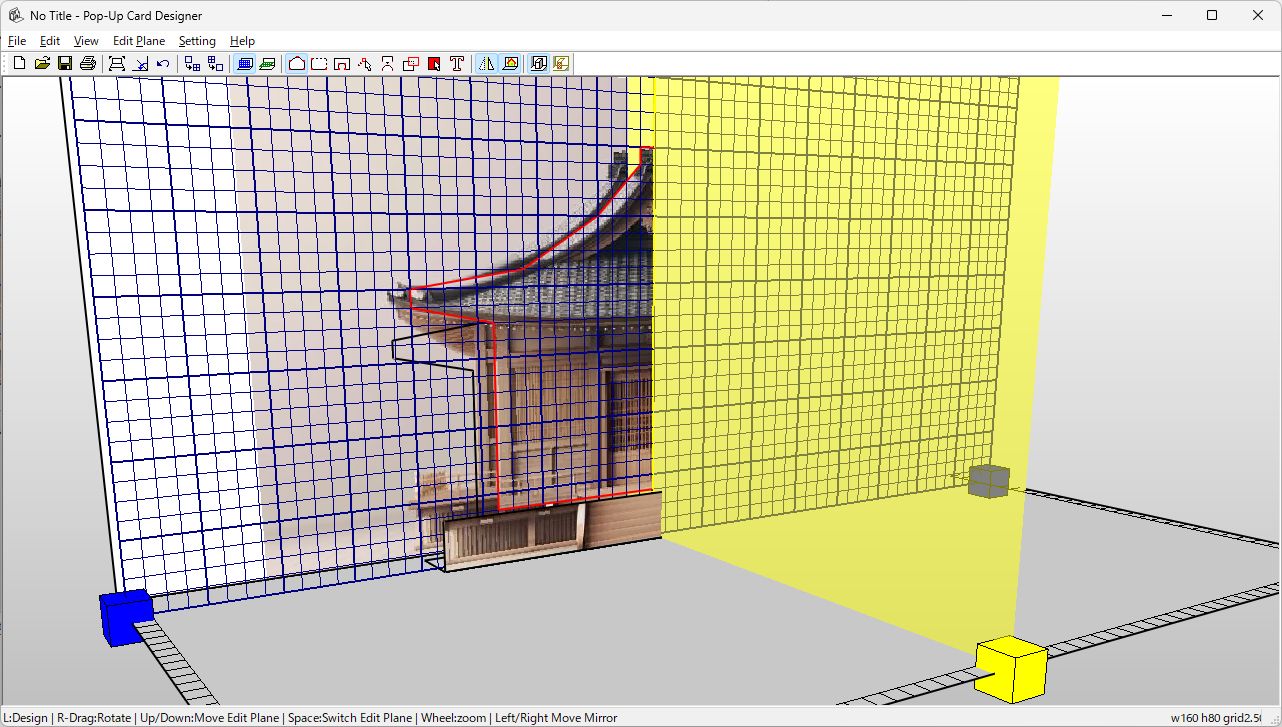This screenshot has width=1282, height=727.
Task: Create a new card design
Action: 18,62
